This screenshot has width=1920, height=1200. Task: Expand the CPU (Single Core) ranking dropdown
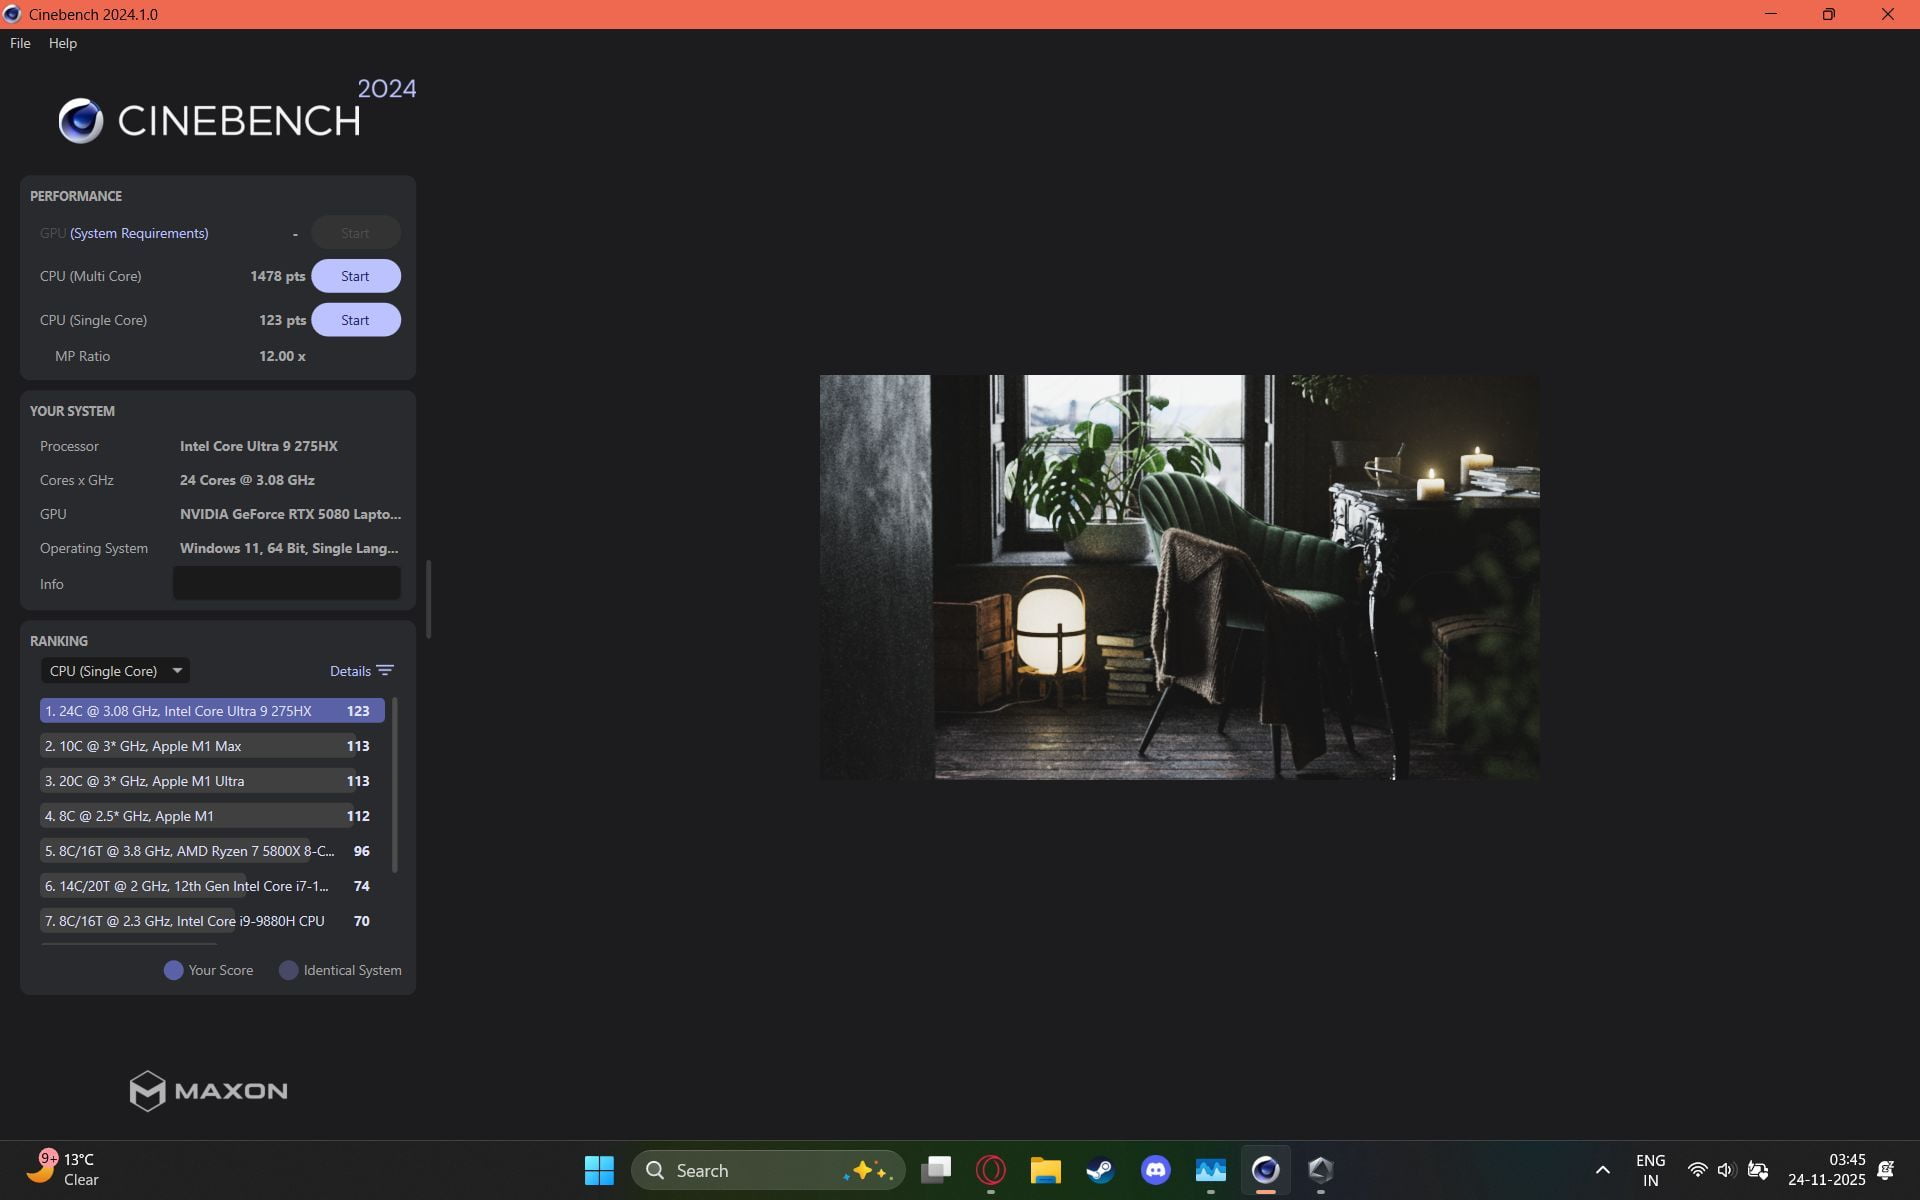(x=115, y=671)
